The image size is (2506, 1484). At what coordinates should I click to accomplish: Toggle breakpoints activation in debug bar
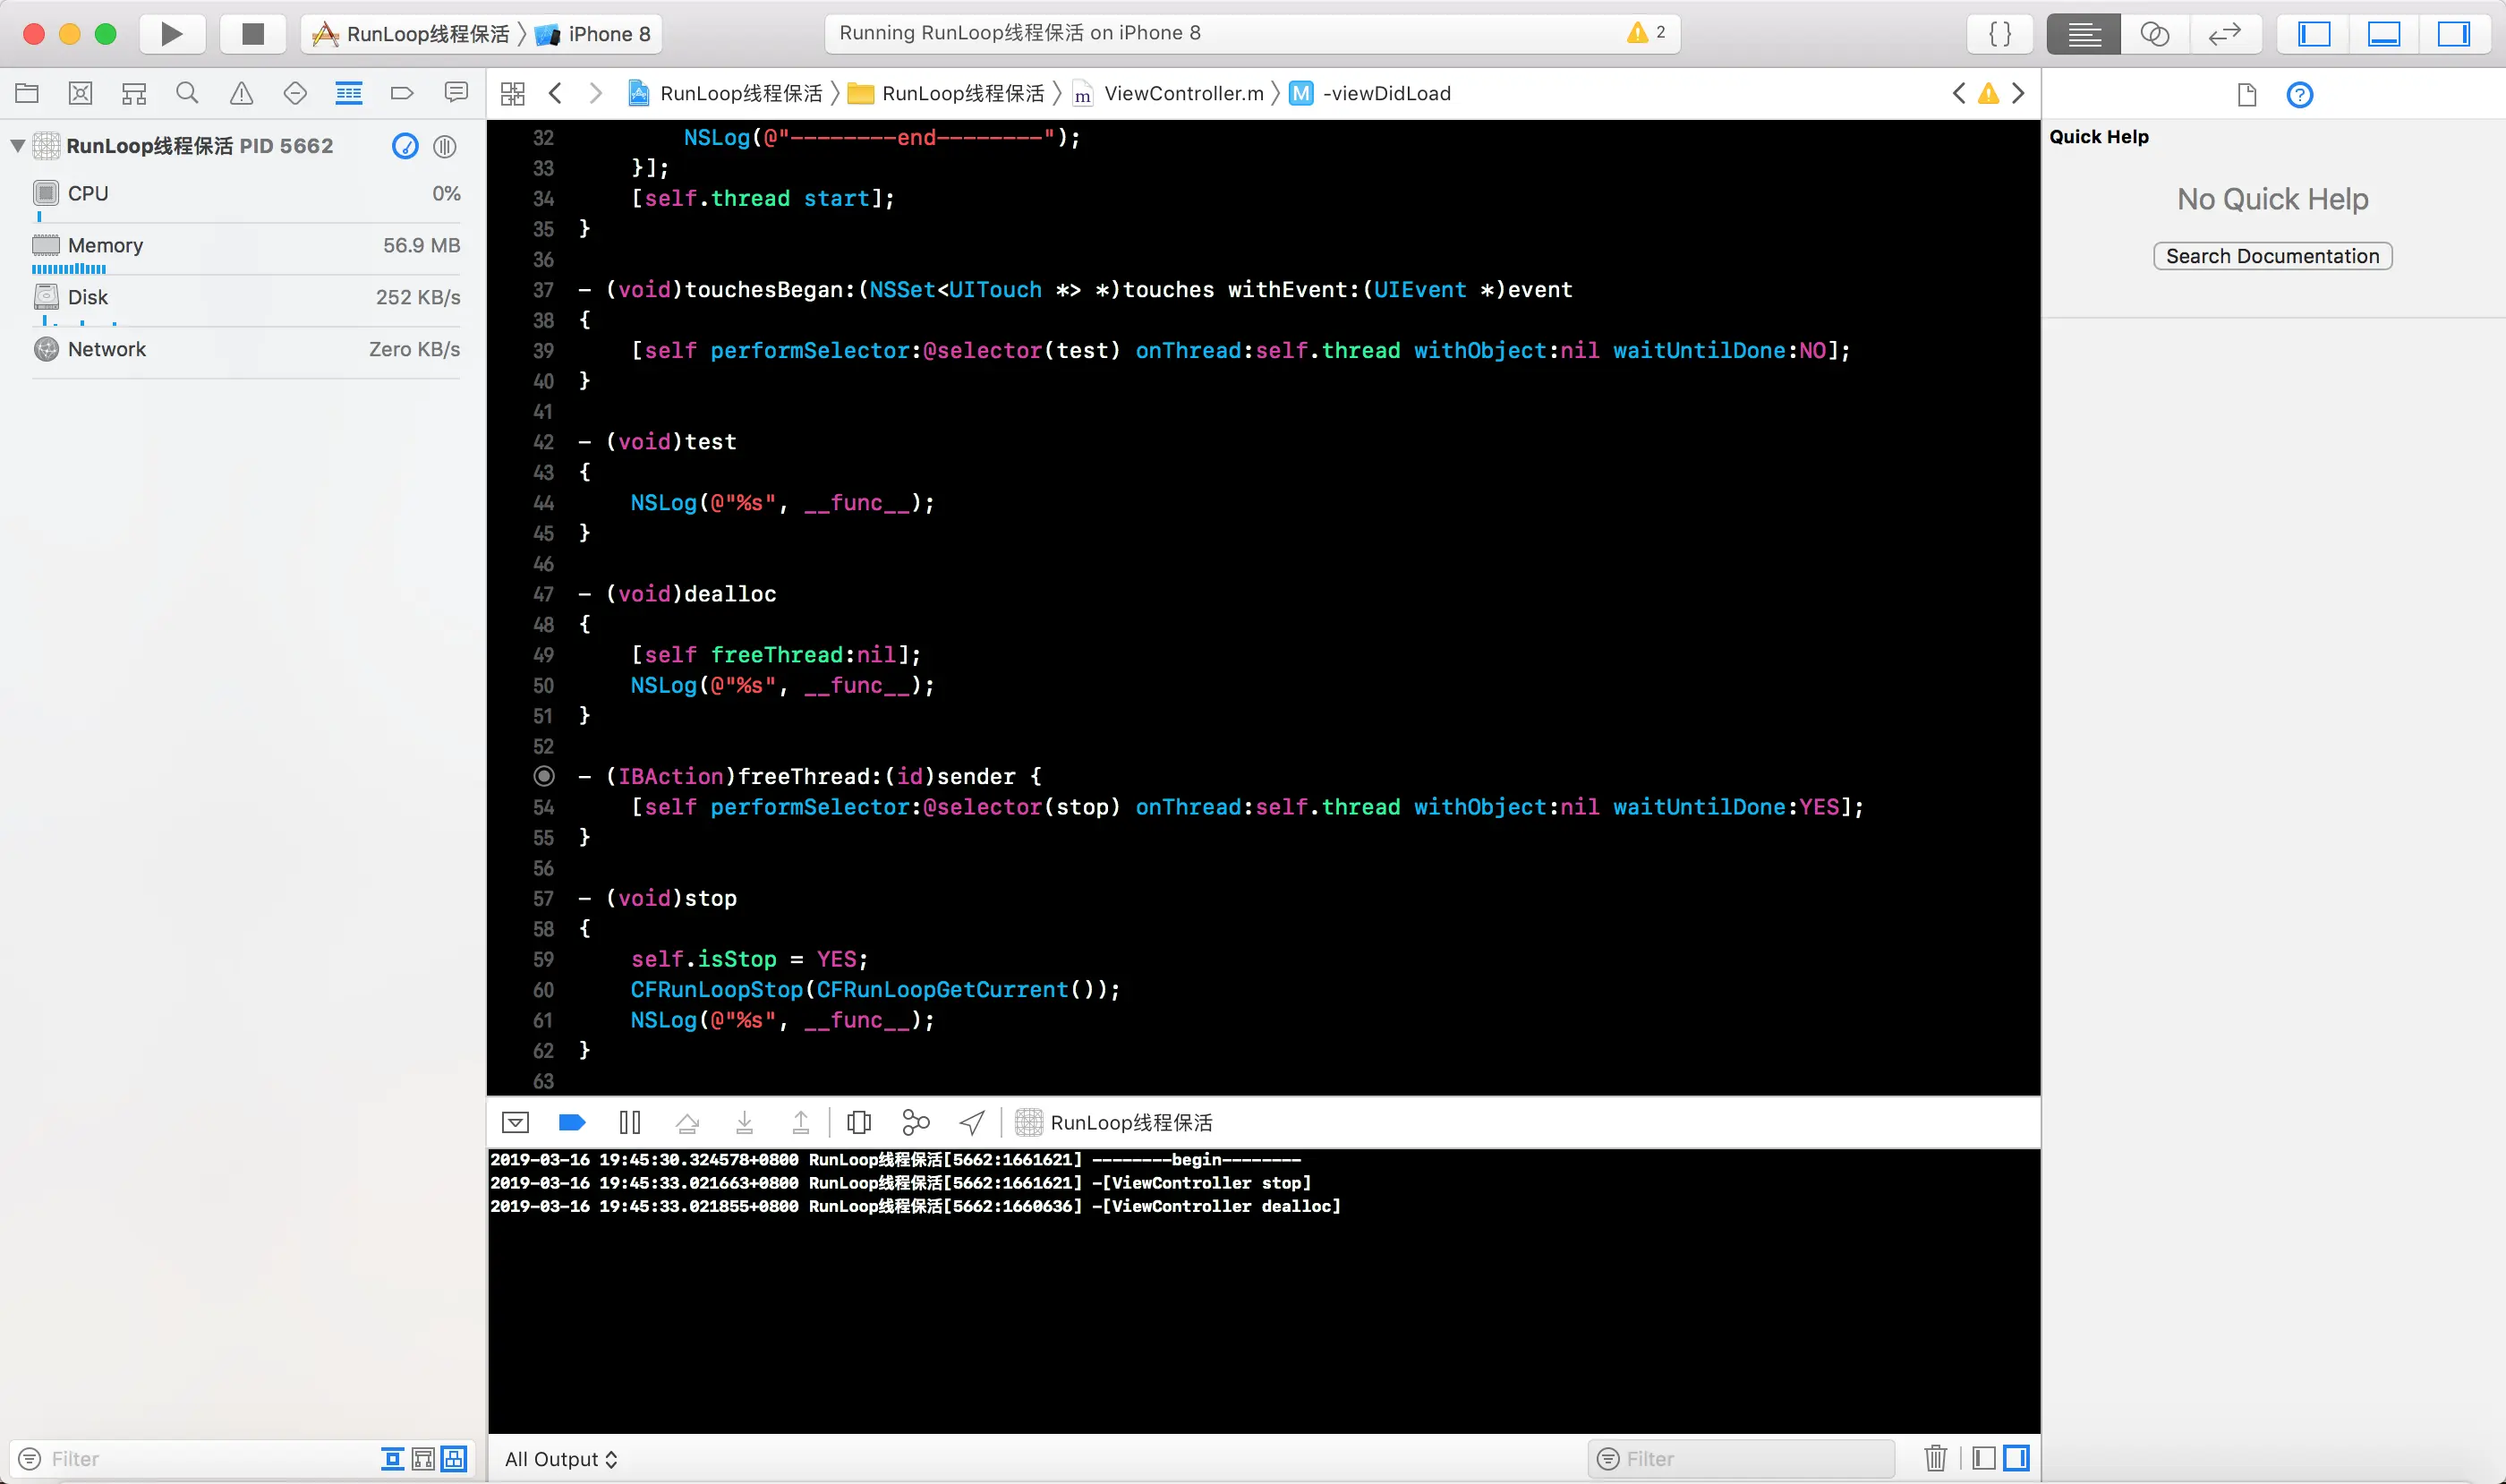(572, 1122)
